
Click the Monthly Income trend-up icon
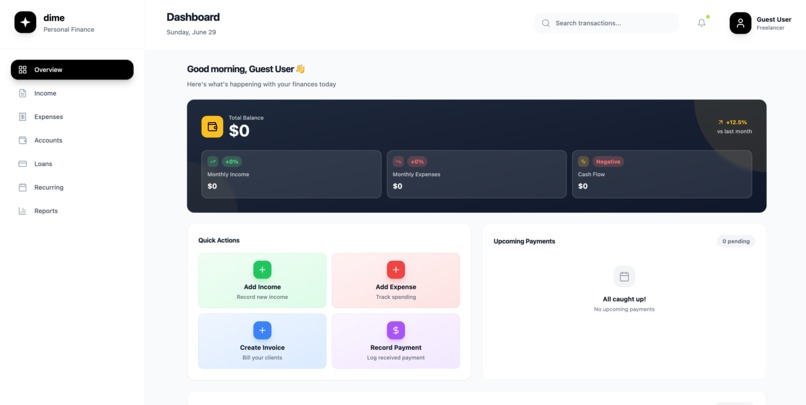pos(213,161)
